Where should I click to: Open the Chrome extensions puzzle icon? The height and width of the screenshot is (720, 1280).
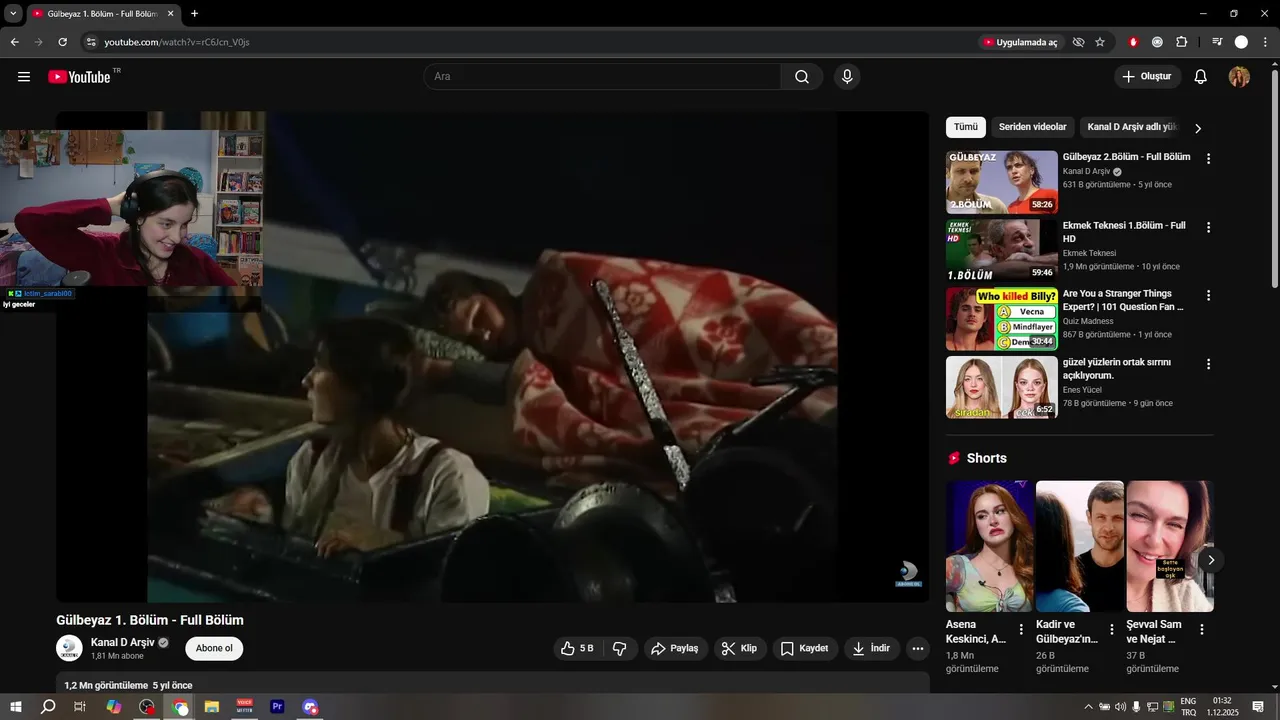[1182, 42]
